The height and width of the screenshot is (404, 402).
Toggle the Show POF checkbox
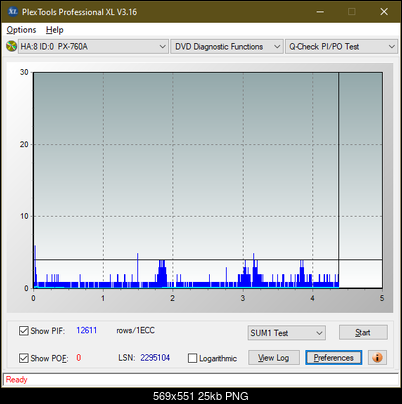click(x=24, y=358)
